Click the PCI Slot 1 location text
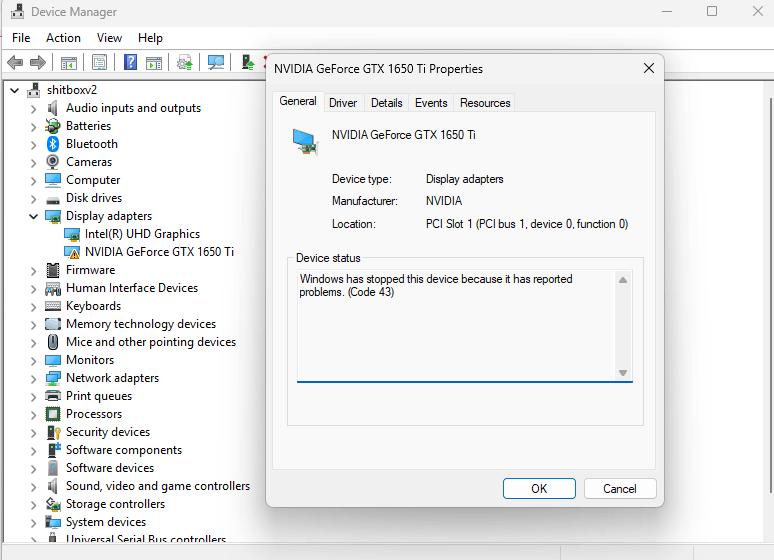The height and width of the screenshot is (560, 774). click(x=527, y=224)
